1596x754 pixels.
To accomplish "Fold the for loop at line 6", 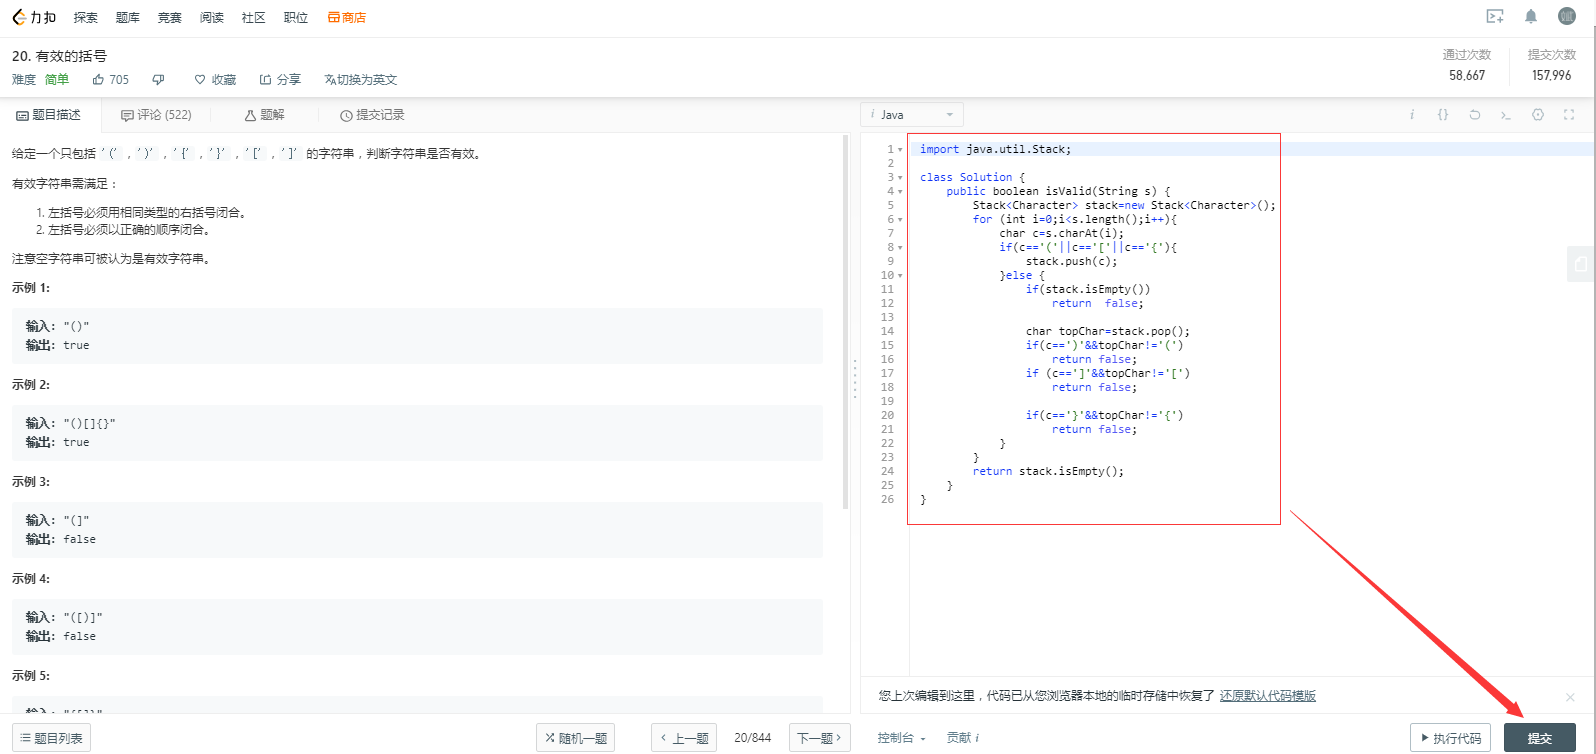I will pos(900,219).
